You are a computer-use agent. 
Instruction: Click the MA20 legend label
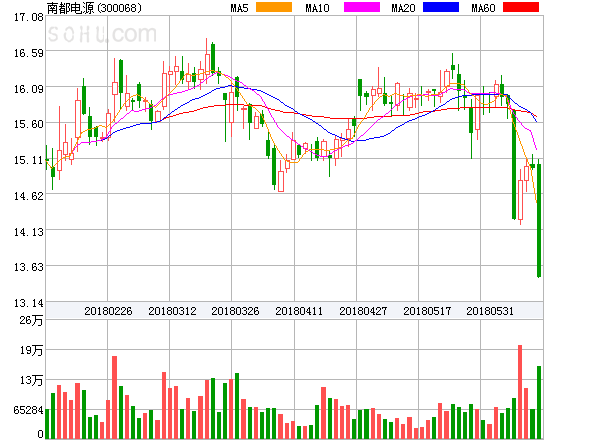point(403,8)
